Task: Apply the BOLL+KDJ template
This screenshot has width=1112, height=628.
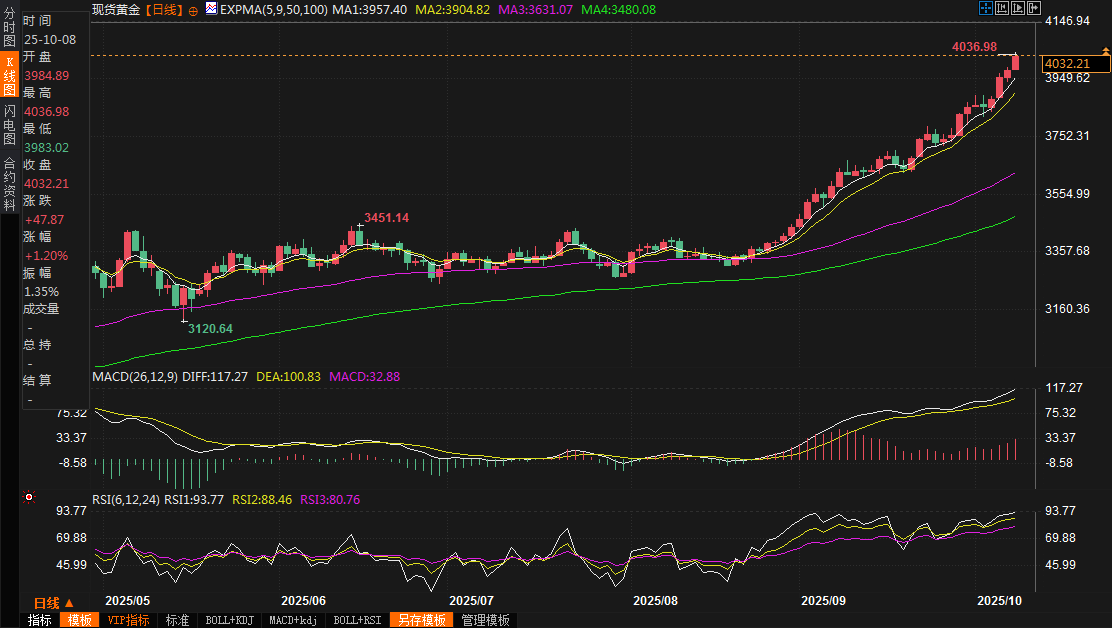Action: 229,620
